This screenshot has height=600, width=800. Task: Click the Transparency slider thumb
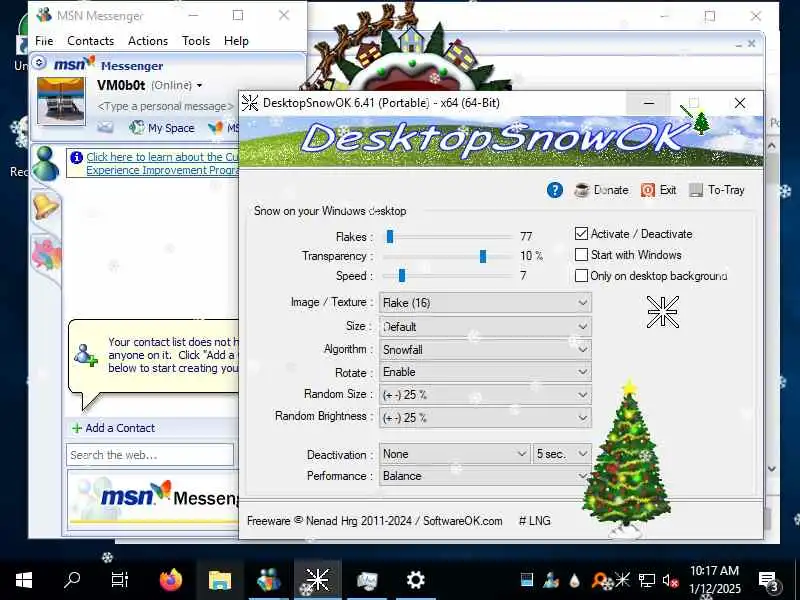click(x=483, y=256)
